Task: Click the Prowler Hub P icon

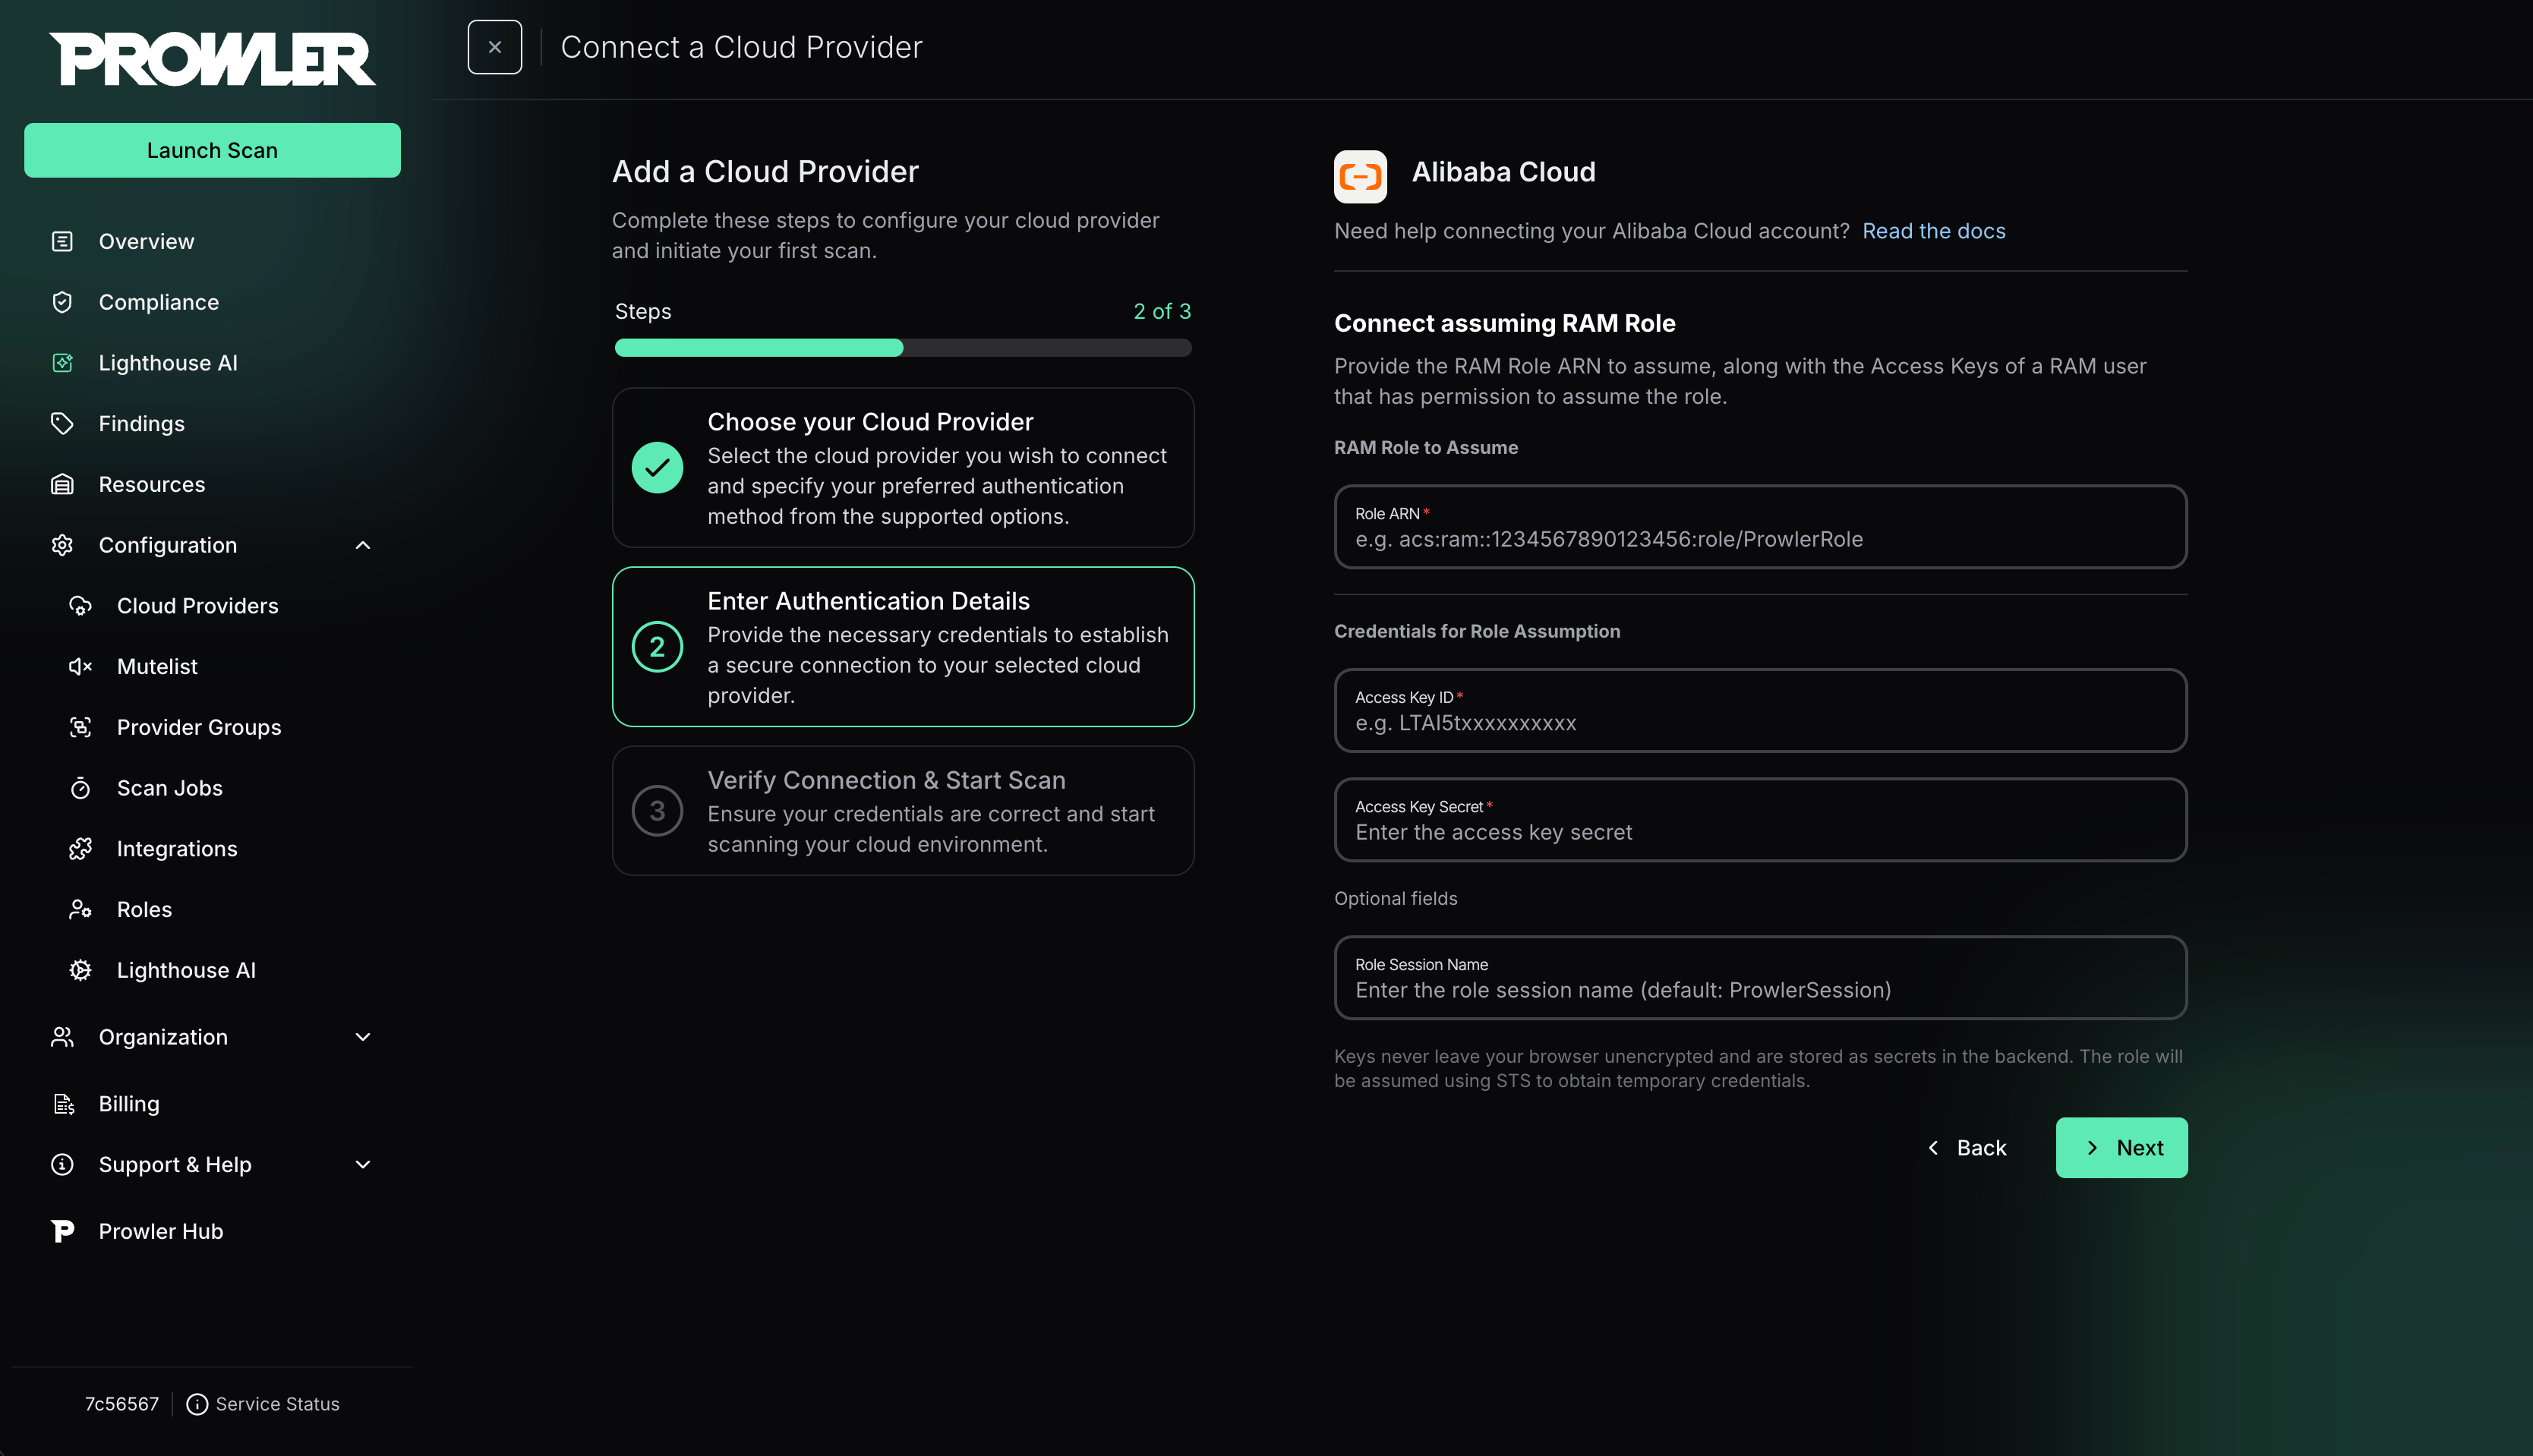Action: click(62, 1231)
